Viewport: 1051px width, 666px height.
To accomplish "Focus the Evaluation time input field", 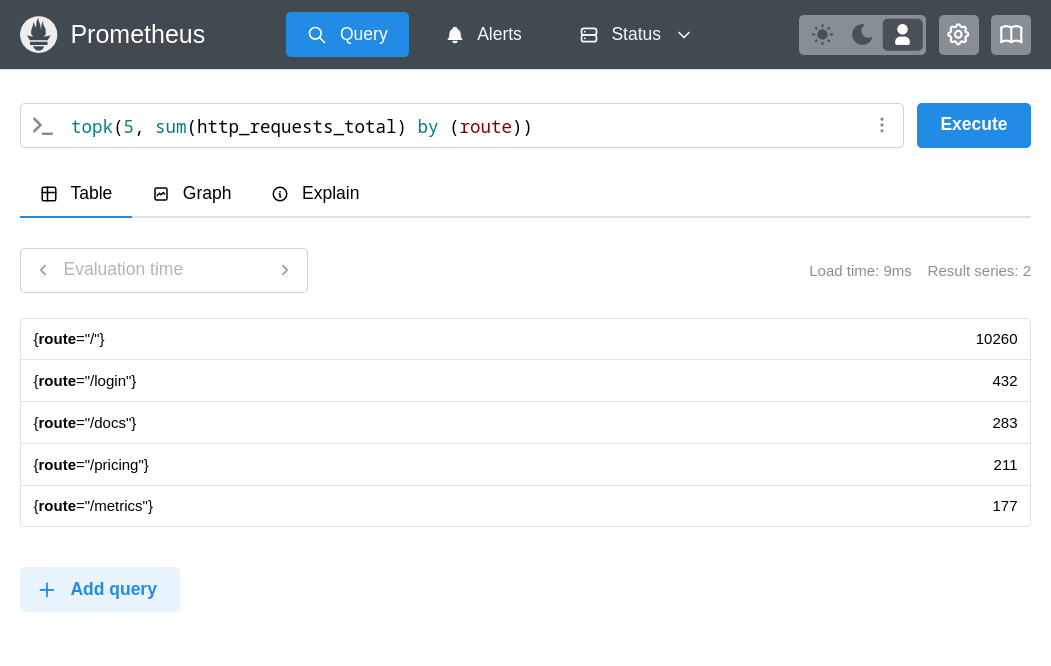I will point(163,270).
